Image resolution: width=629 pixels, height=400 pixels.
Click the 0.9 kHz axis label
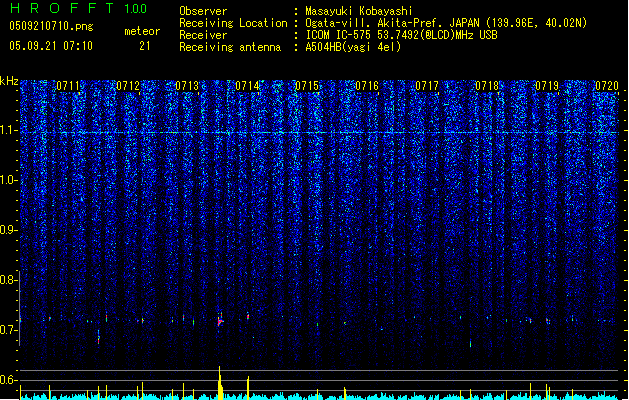9,230
